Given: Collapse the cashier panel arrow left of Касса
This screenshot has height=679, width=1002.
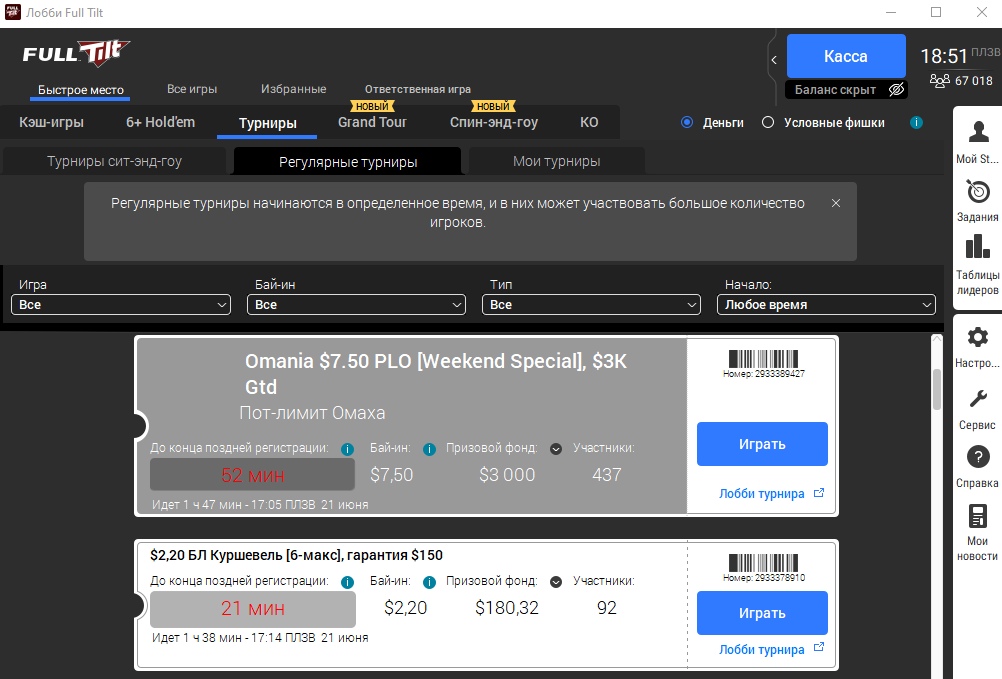Looking at the screenshot, I should coord(774,60).
